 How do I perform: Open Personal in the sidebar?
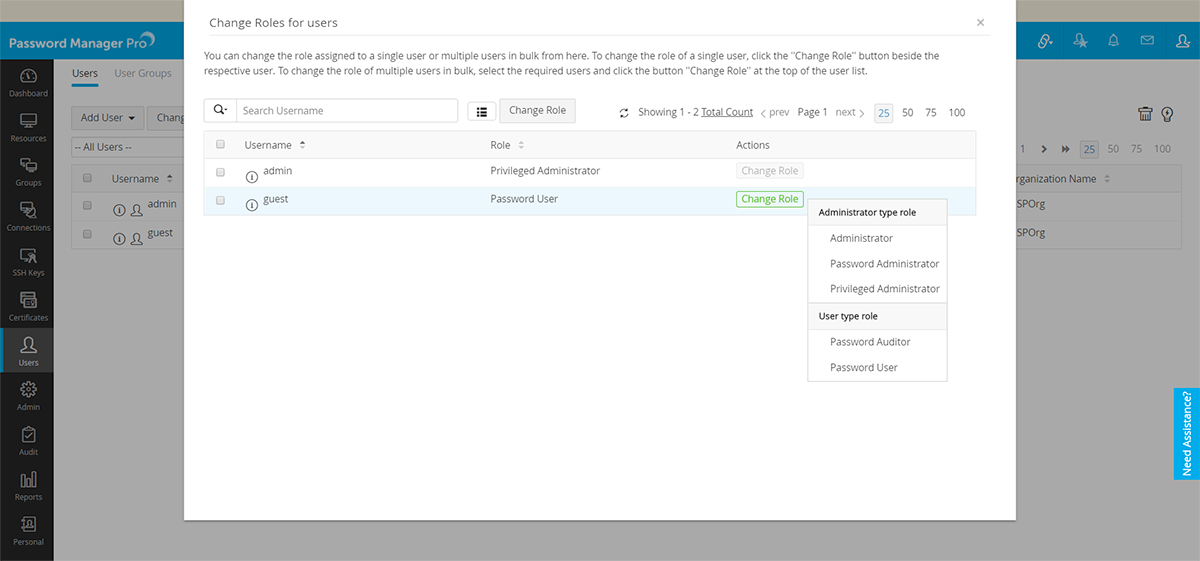click(x=28, y=531)
